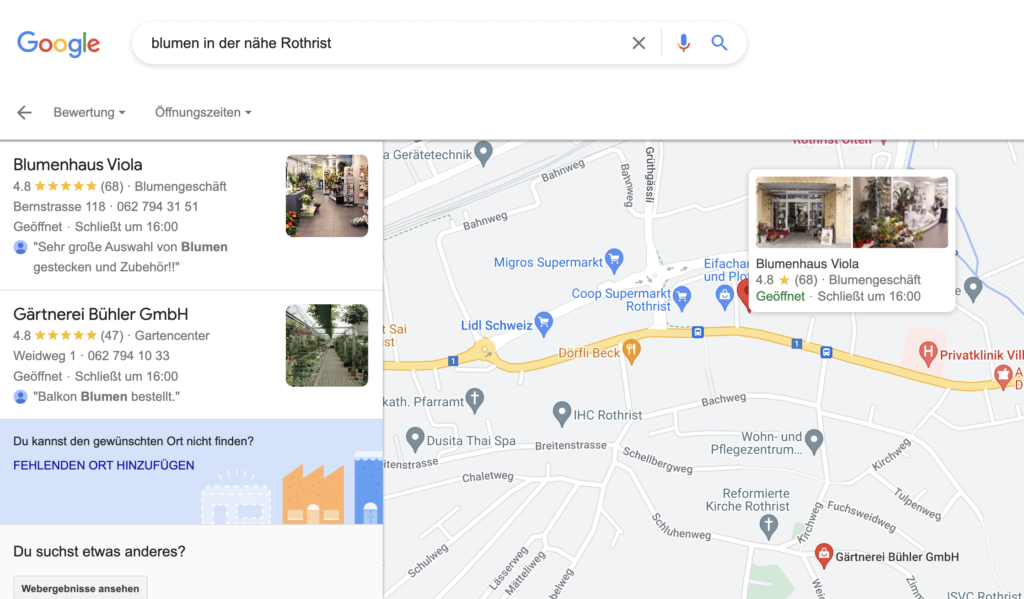Start voice search with the microphone icon
Image resolution: width=1024 pixels, height=599 pixels.
coord(683,43)
